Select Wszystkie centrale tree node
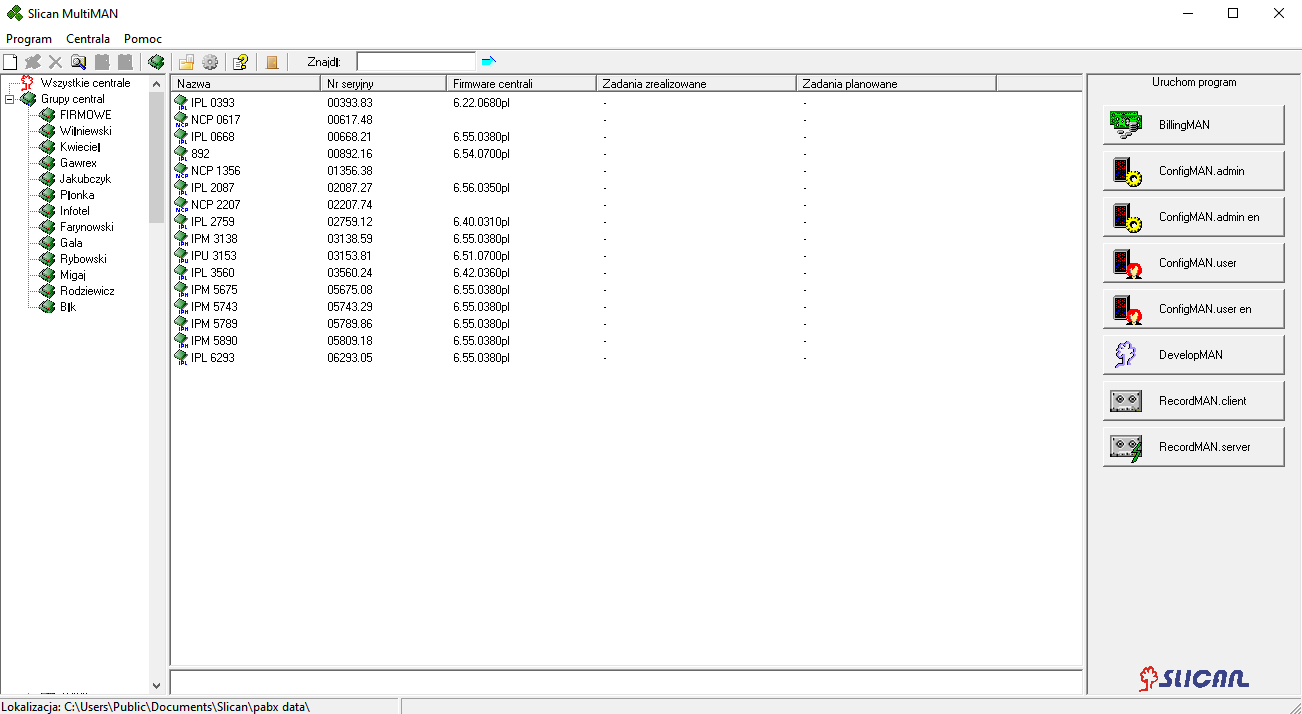The image size is (1302, 714). [x=85, y=83]
